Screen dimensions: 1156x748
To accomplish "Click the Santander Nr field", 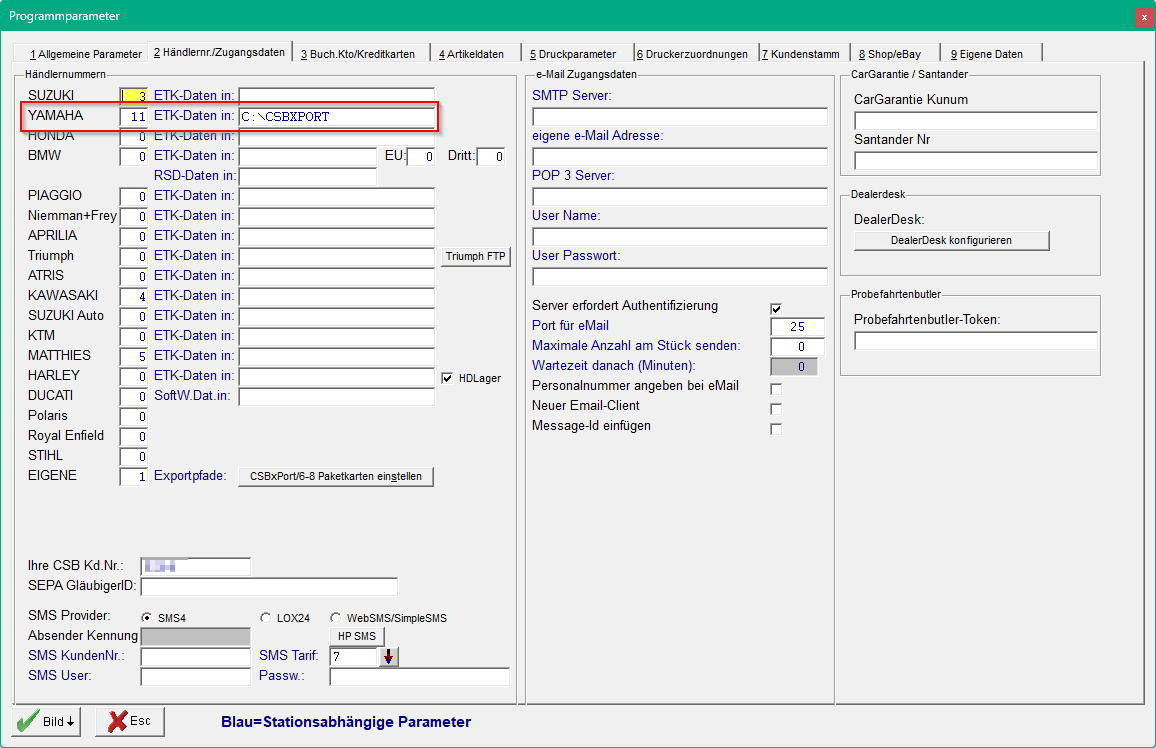I will tap(975, 160).
